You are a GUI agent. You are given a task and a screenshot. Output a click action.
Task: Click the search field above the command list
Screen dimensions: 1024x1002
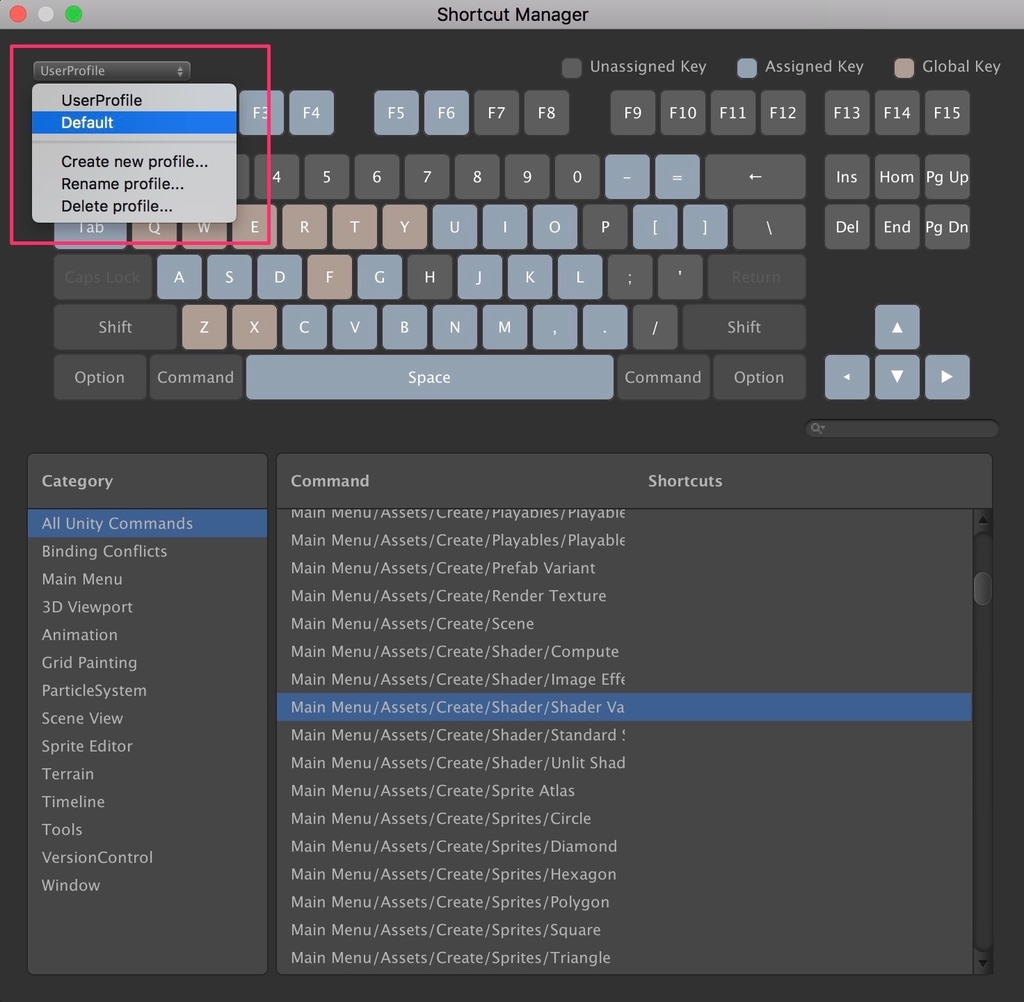[x=902, y=428]
